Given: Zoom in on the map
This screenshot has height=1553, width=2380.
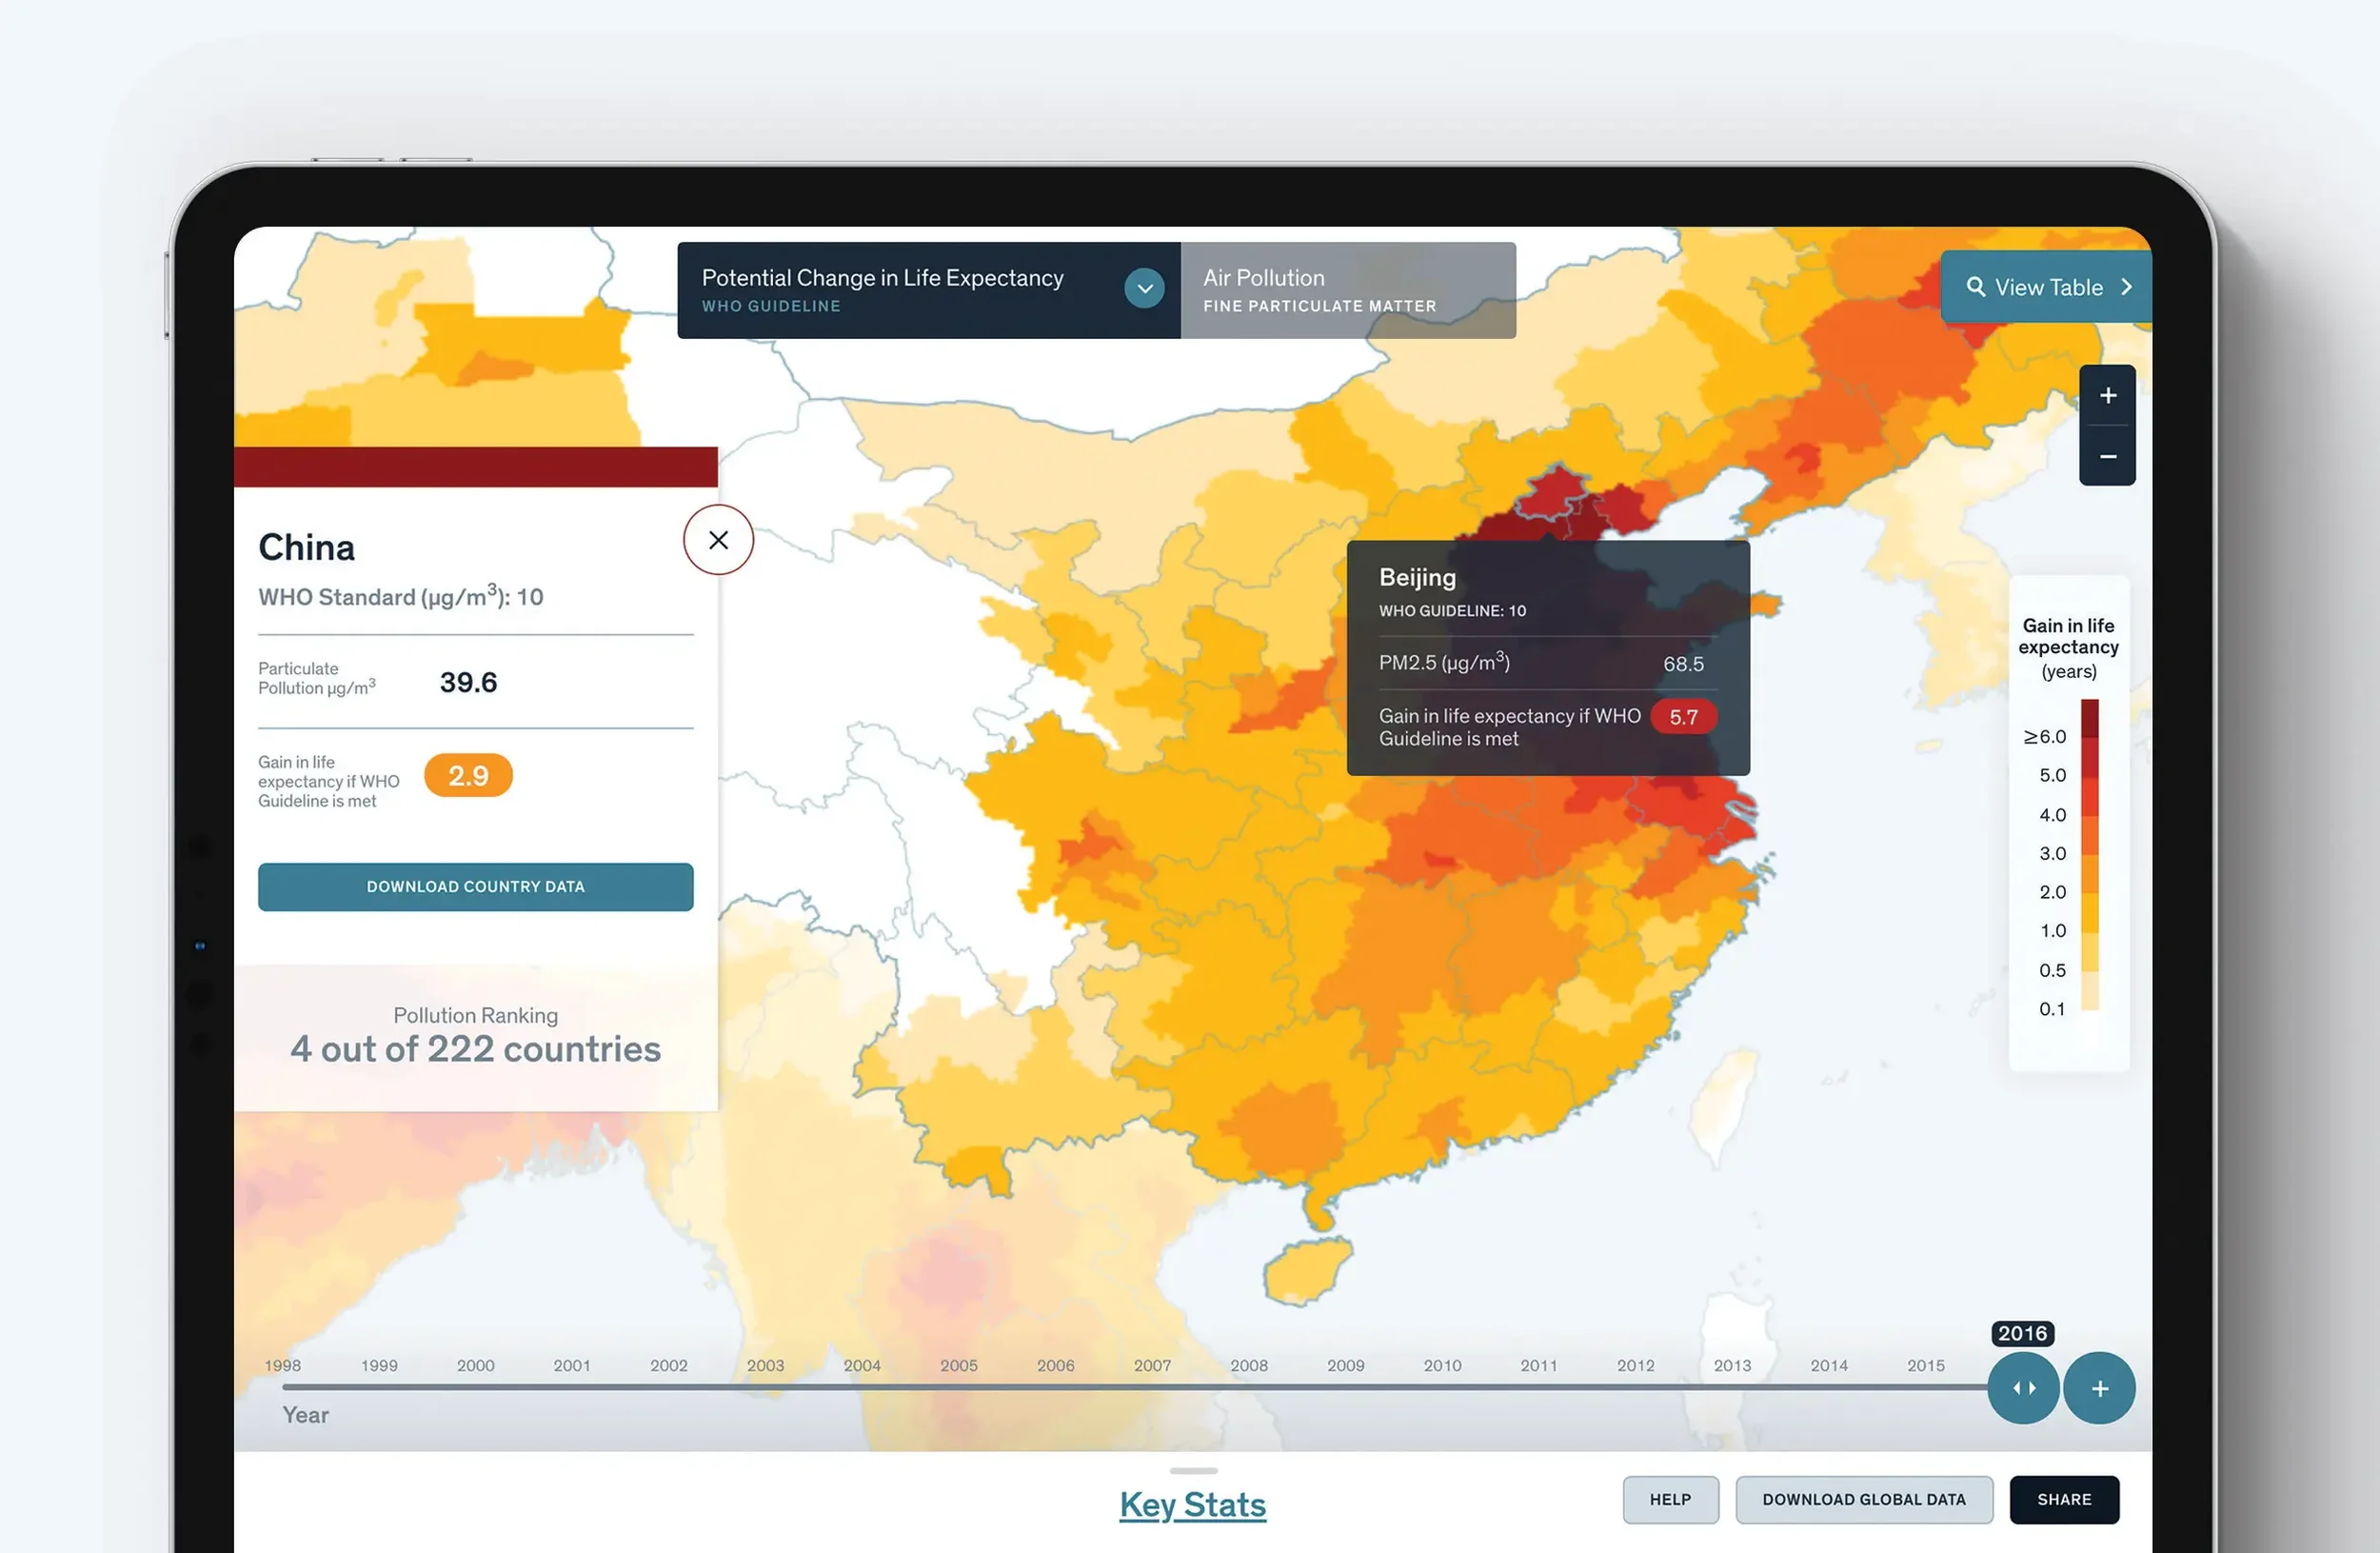Looking at the screenshot, I should [x=2107, y=396].
